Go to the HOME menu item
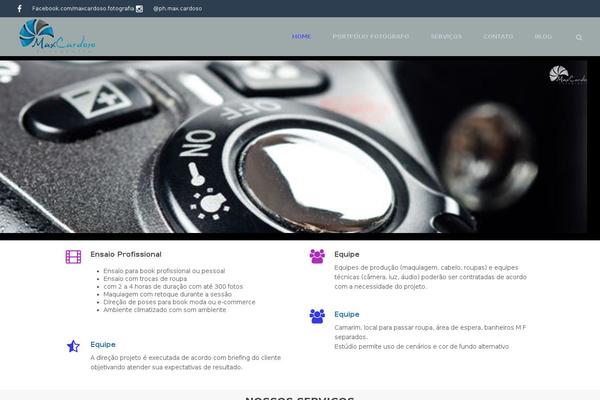This screenshot has width=600, height=400. pyautogui.click(x=302, y=36)
